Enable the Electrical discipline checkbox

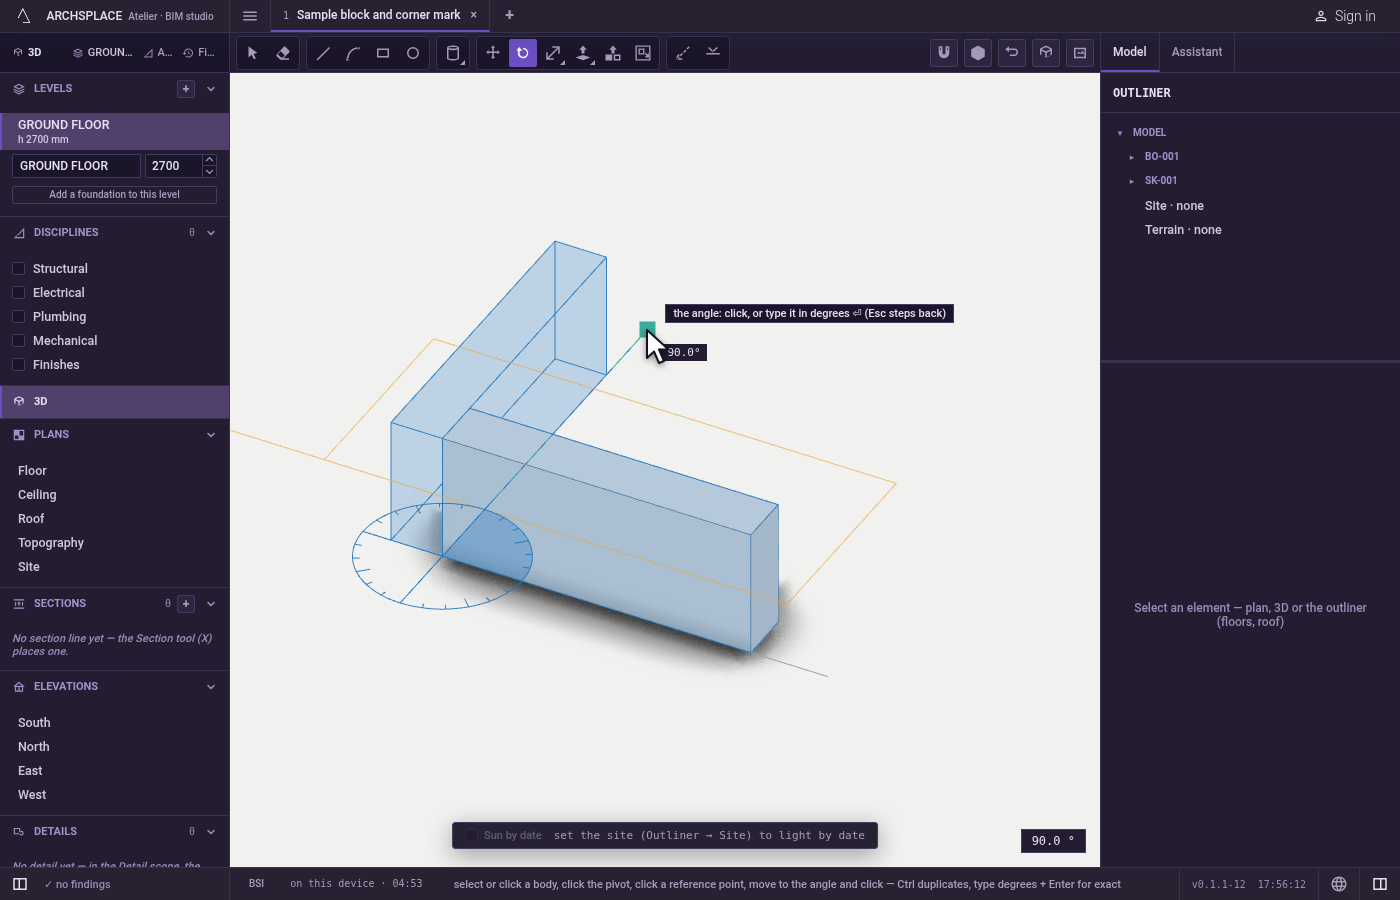(18, 292)
